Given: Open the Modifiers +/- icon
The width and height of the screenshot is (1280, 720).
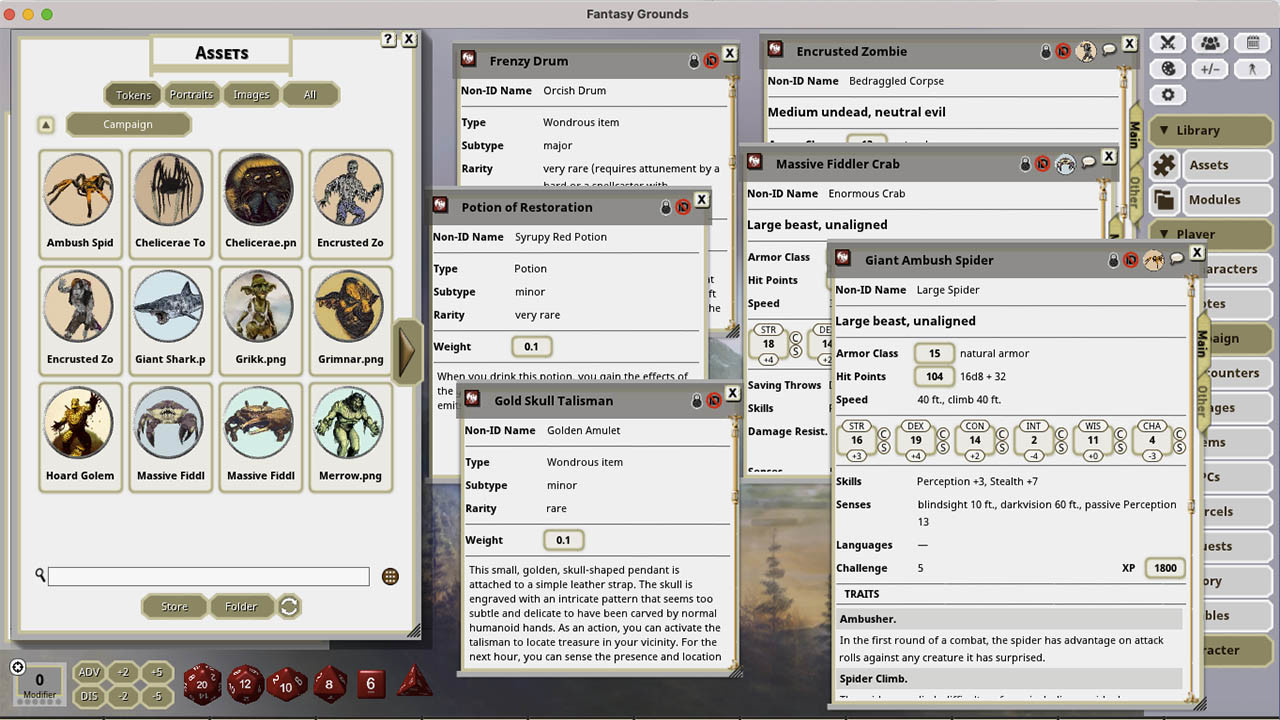Looking at the screenshot, I should (1210, 69).
